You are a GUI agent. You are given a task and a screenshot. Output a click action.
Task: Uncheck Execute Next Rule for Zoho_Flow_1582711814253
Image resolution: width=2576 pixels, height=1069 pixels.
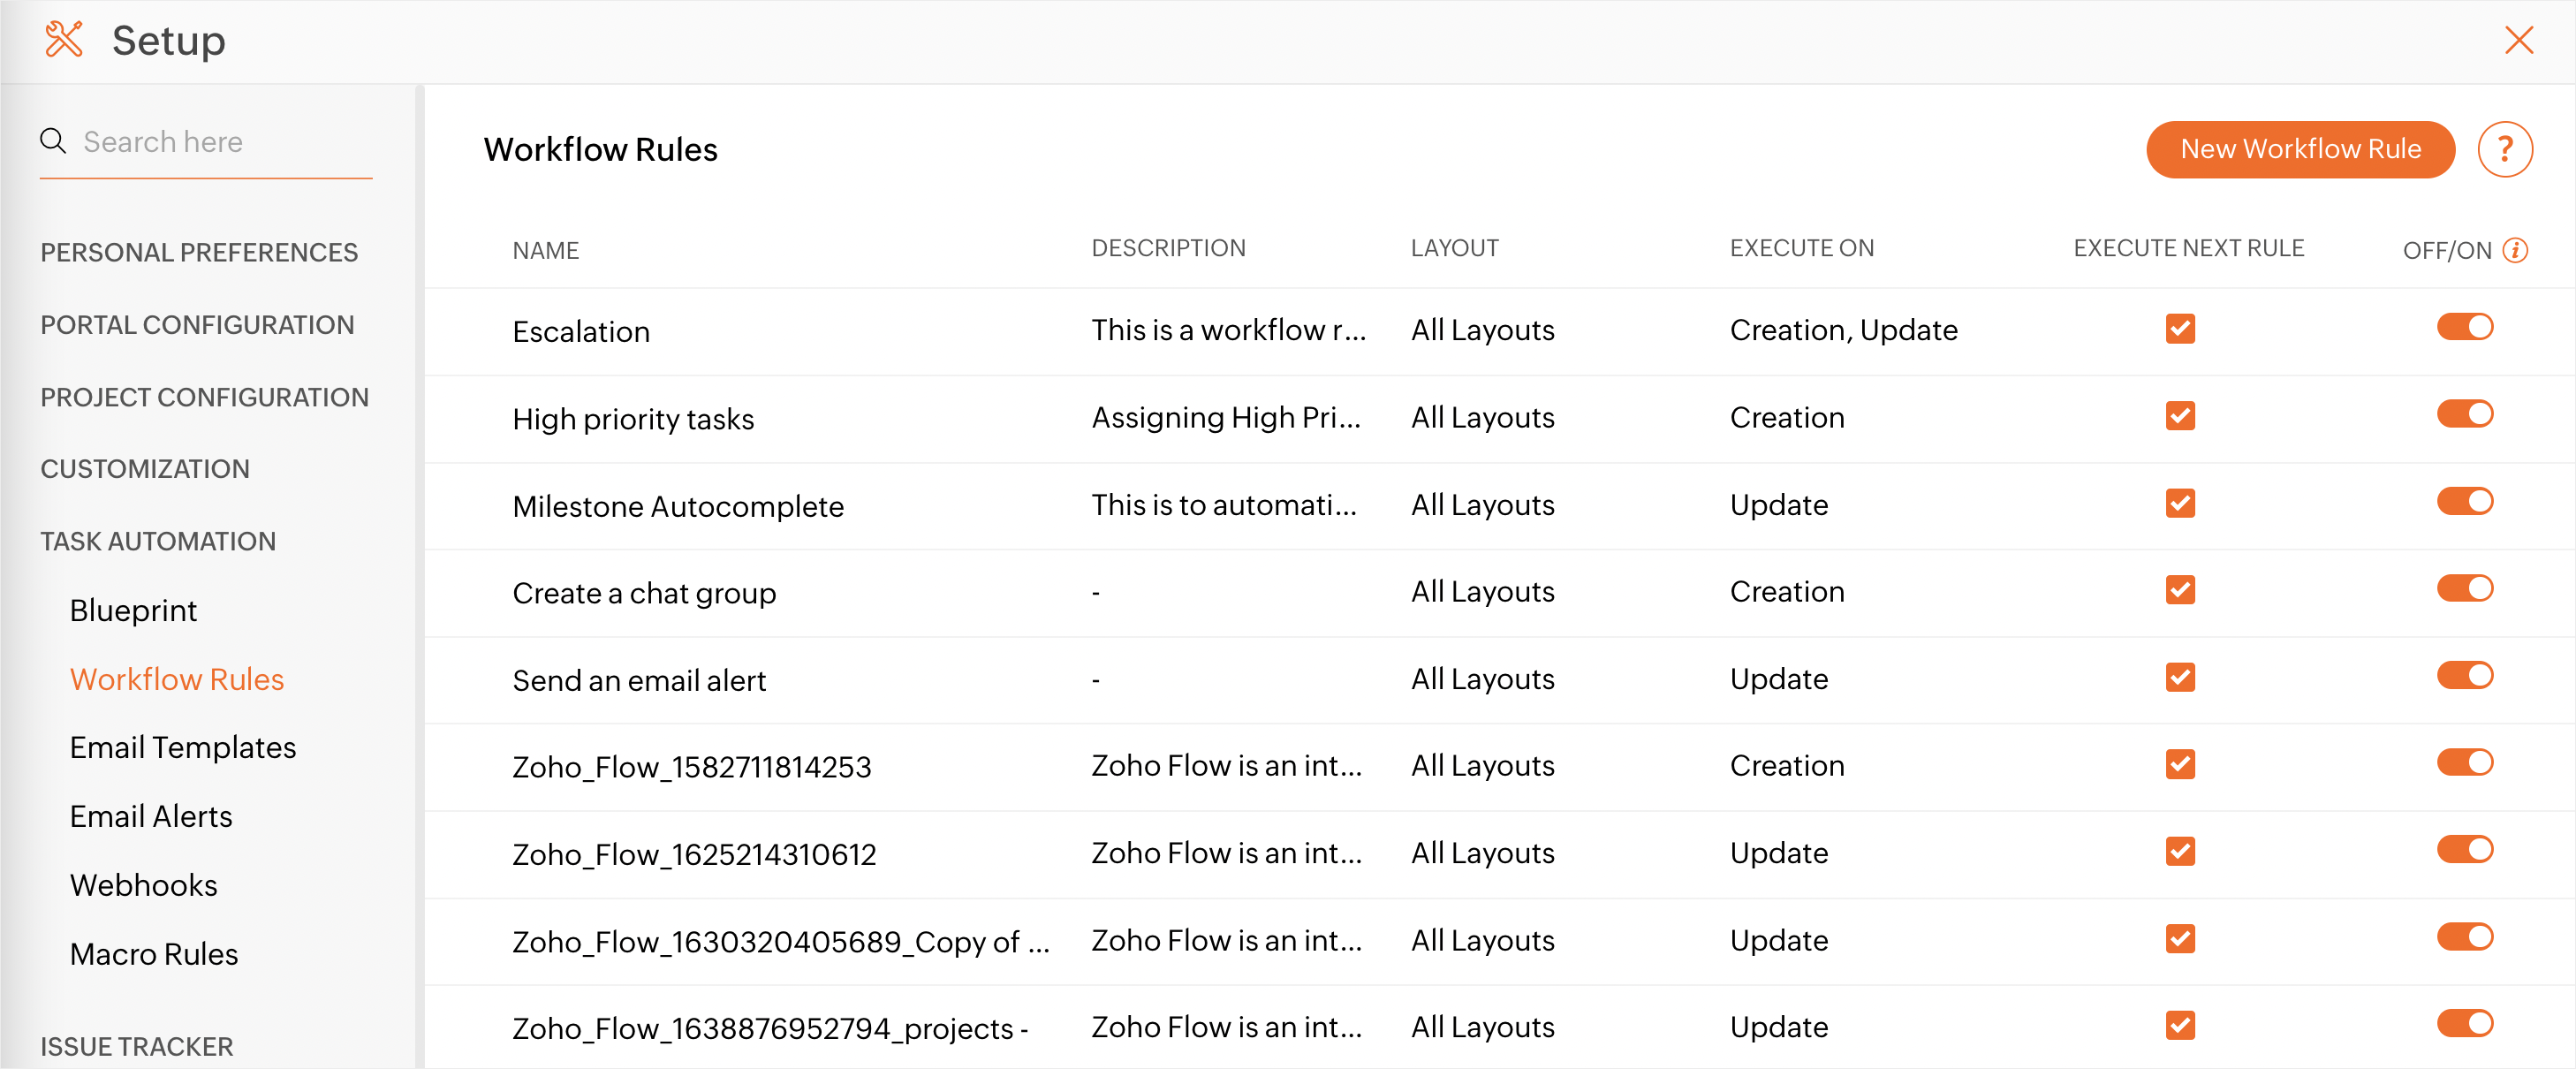[2180, 764]
